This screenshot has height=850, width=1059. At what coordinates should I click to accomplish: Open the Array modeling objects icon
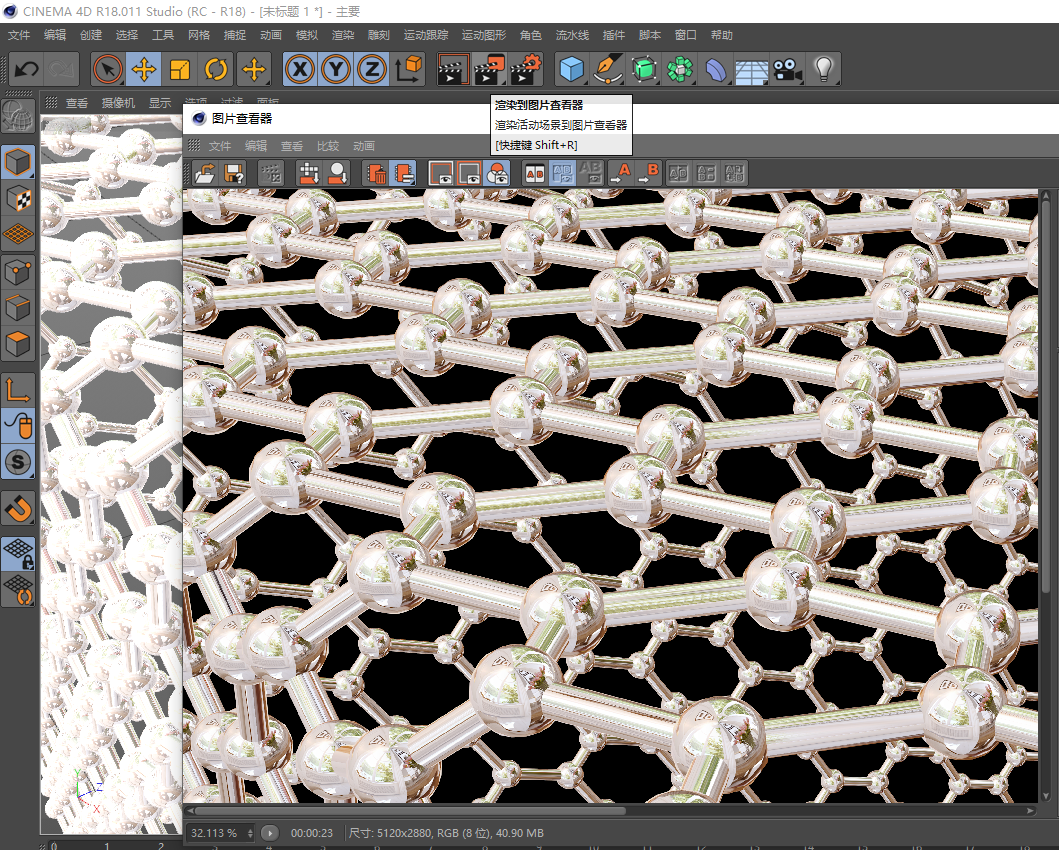(x=680, y=69)
